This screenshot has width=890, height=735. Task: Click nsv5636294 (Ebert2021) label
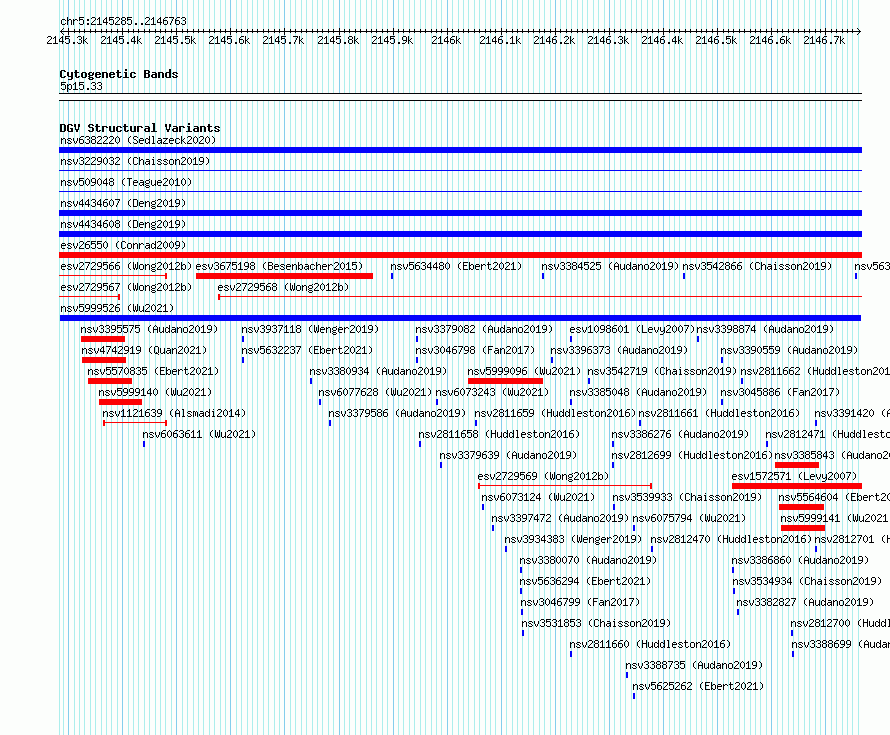point(586,581)
